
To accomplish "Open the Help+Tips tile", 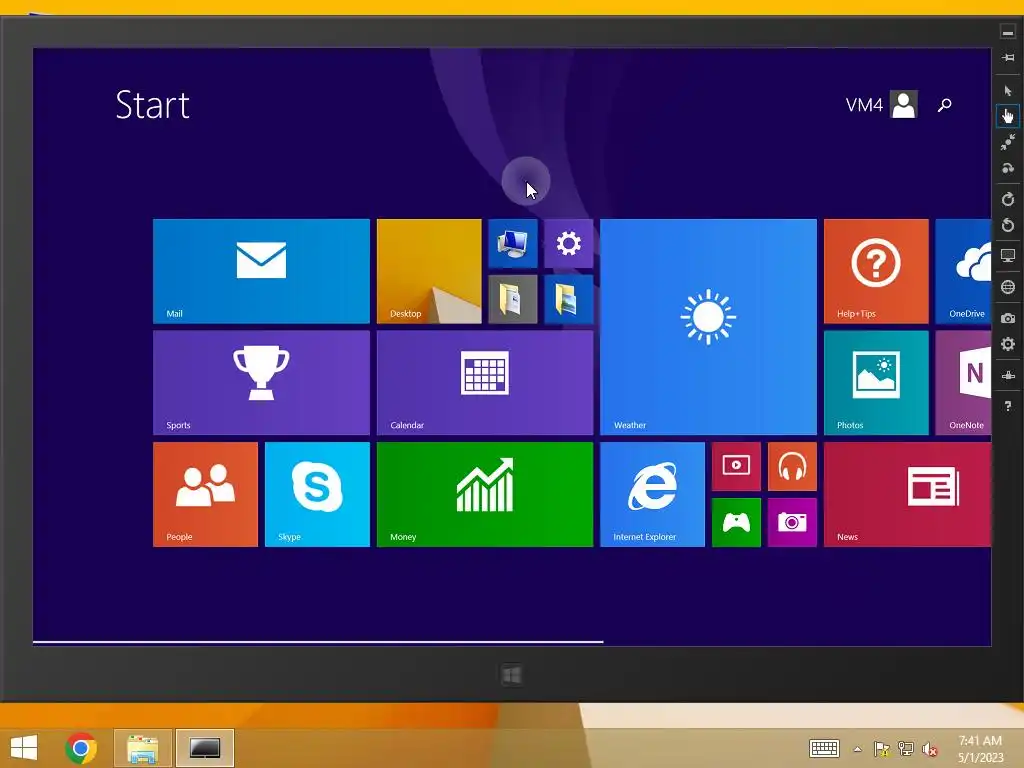I will [876, 271].
